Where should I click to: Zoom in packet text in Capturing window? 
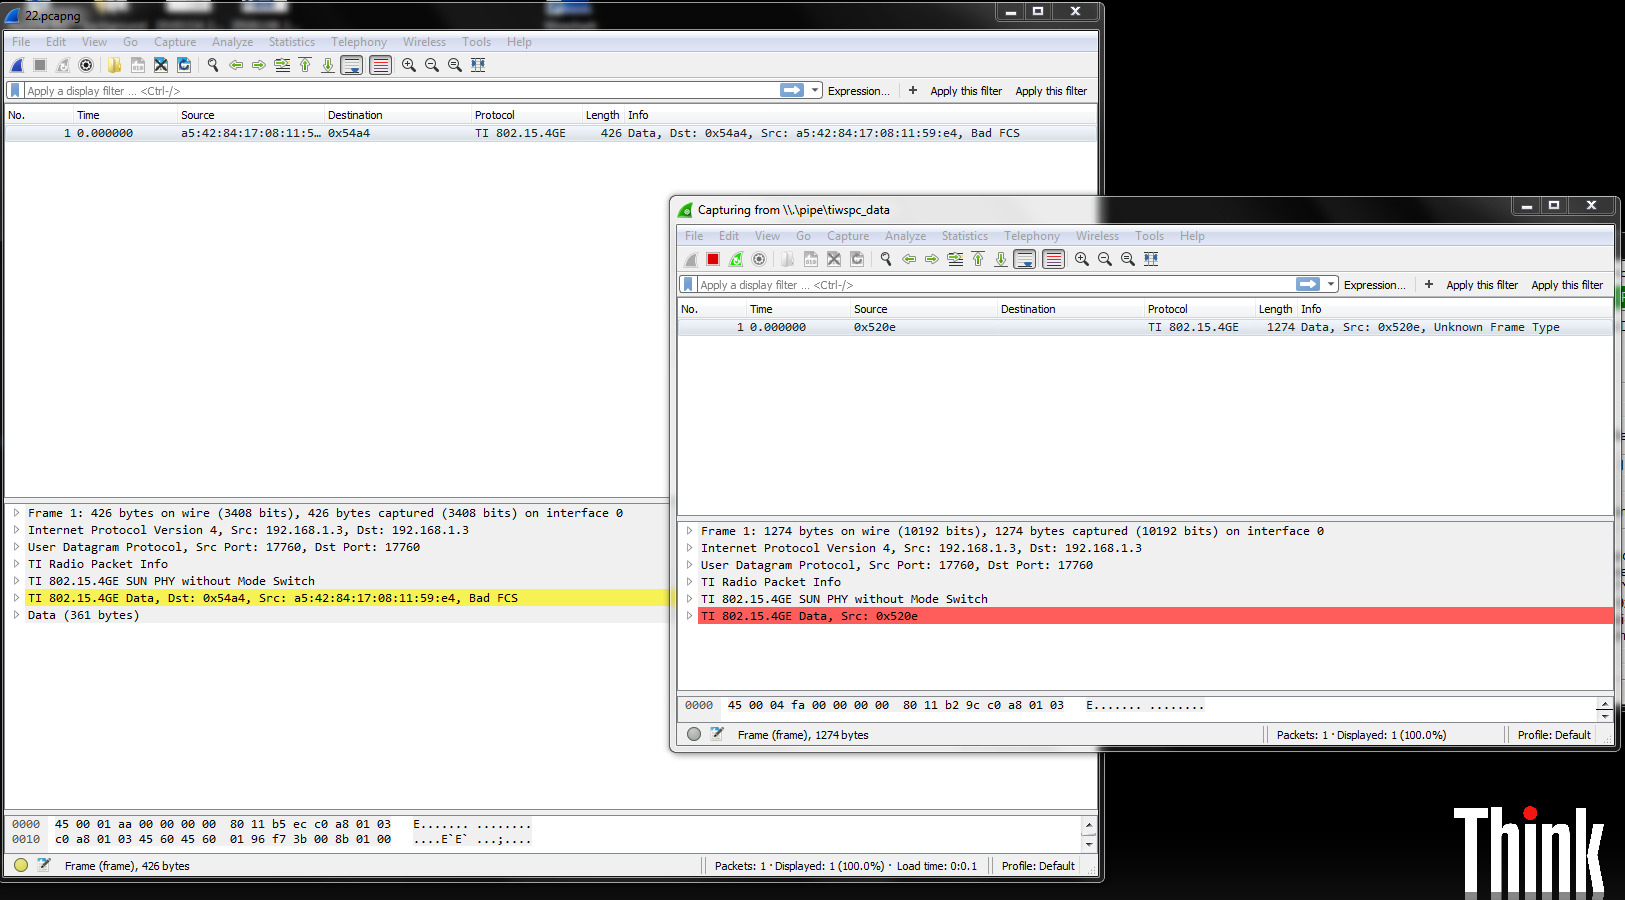click(x=1082, y=259)
